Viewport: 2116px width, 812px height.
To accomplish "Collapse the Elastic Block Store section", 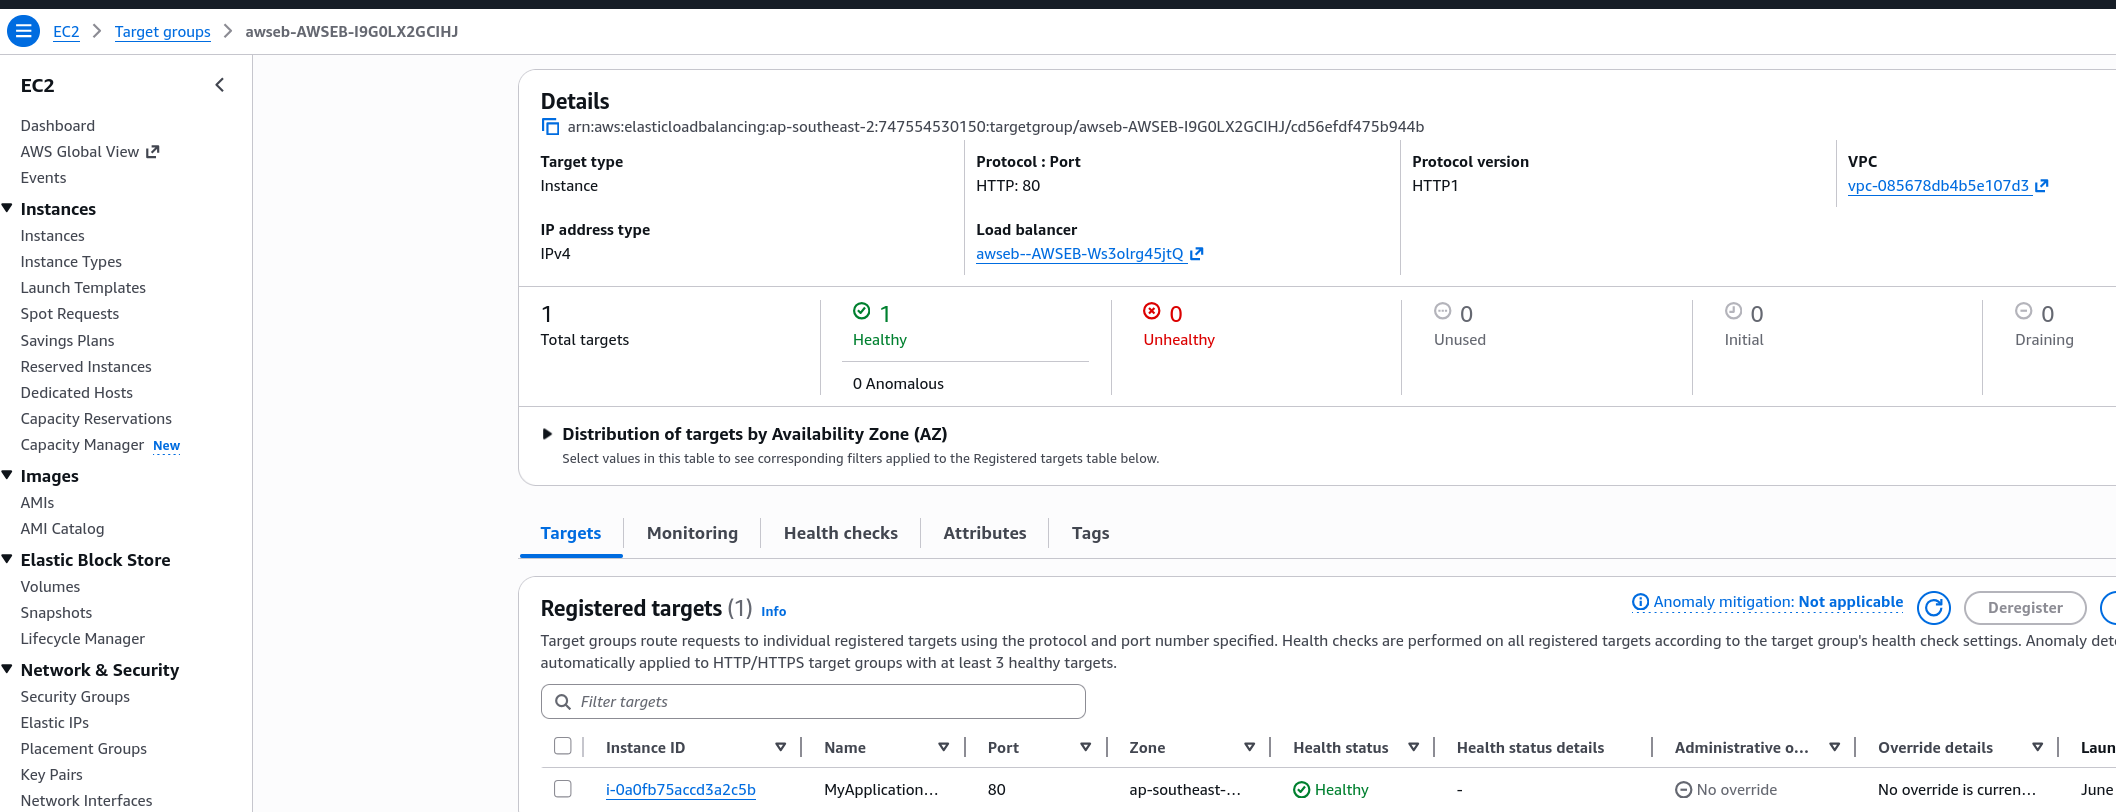I will [x=7, y=559].
